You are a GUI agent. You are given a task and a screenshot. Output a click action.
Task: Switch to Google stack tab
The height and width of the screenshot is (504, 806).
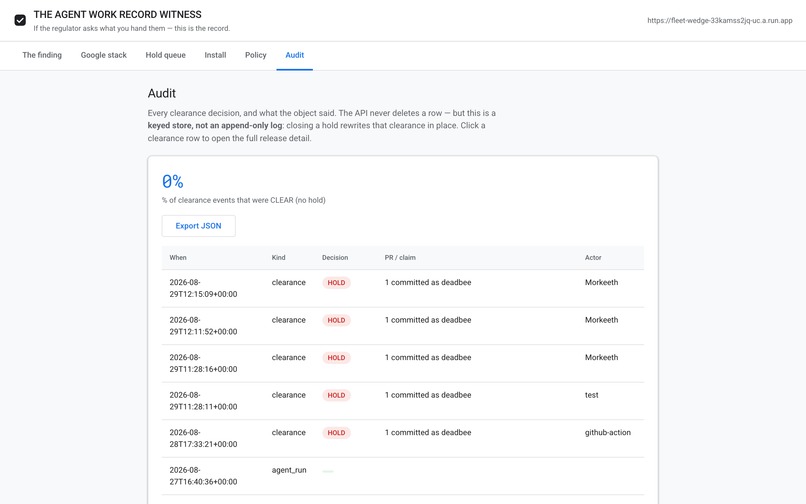click(x=103, y=55)
